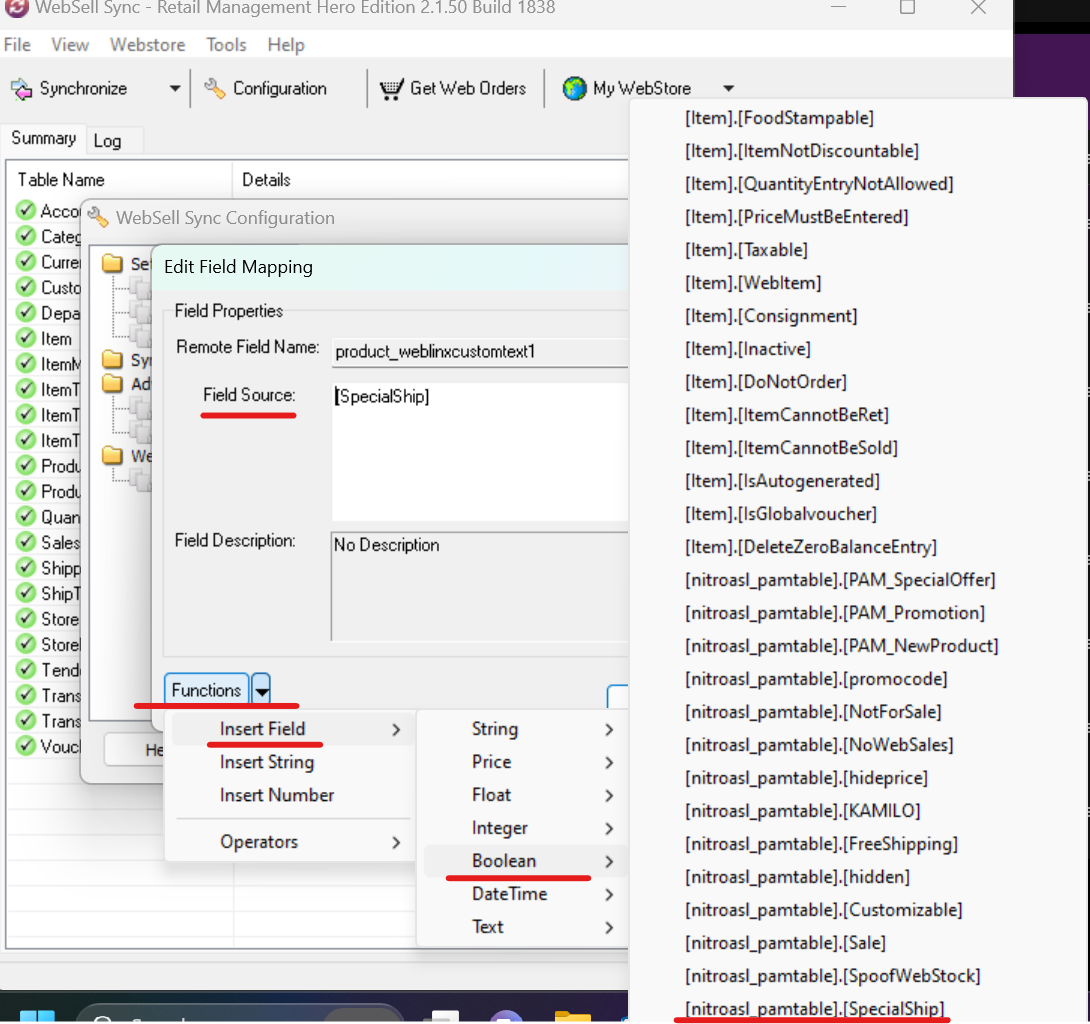Click the Sales row green check icon
Viewport: 1090px width, 1024px height.
26,542
